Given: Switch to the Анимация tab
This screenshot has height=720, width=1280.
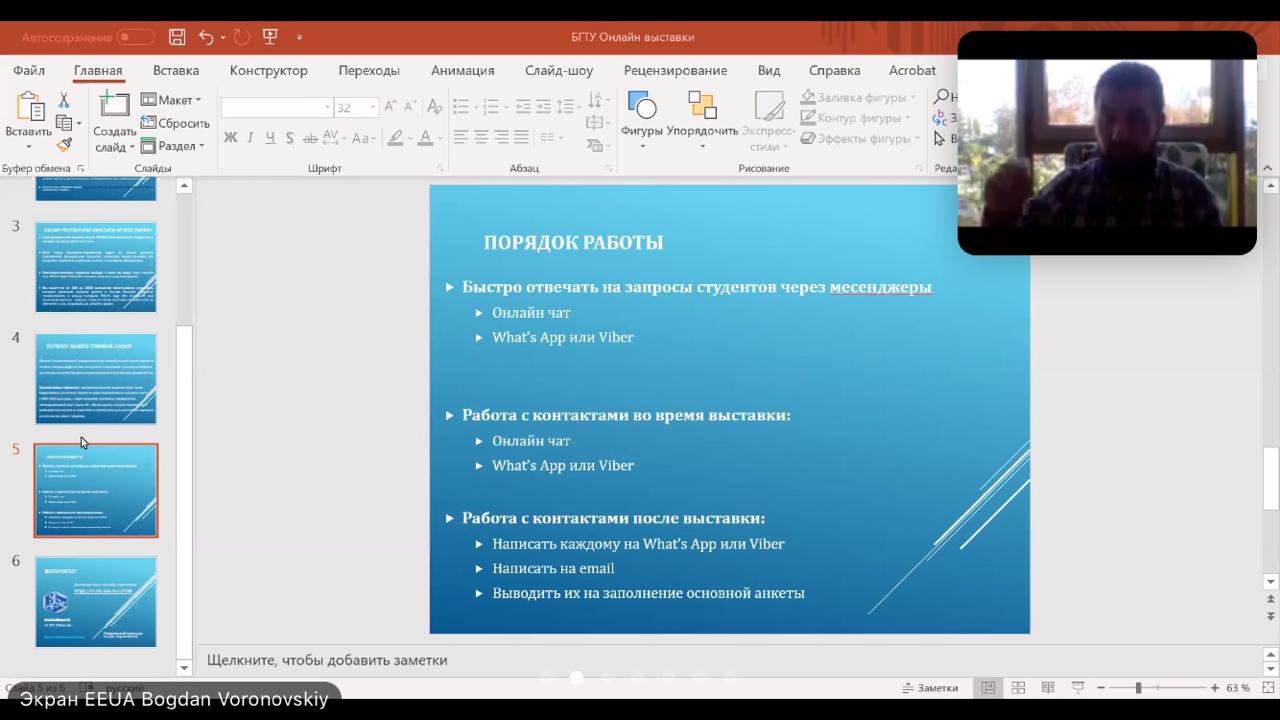Looking at the screenshot, I should tap(462, 70).
